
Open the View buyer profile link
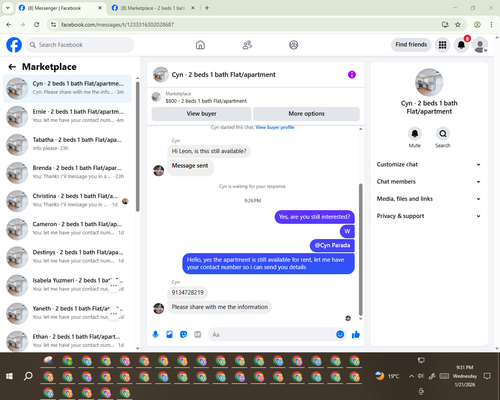coord(275,127)
